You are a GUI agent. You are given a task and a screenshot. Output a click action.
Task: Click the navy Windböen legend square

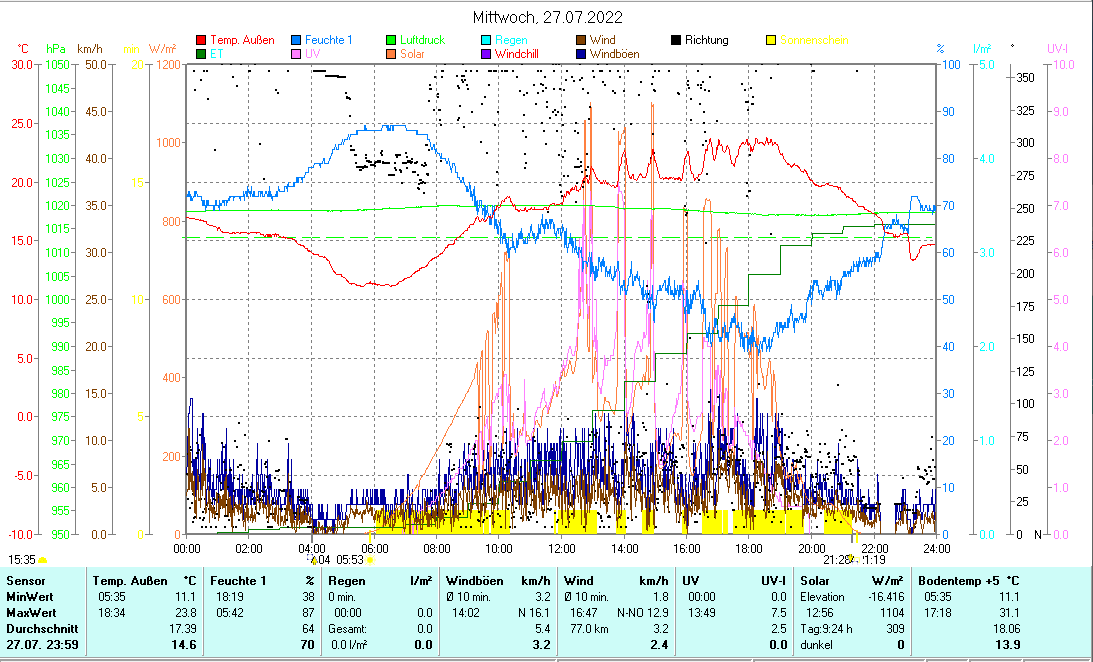[x=581, y=54]
